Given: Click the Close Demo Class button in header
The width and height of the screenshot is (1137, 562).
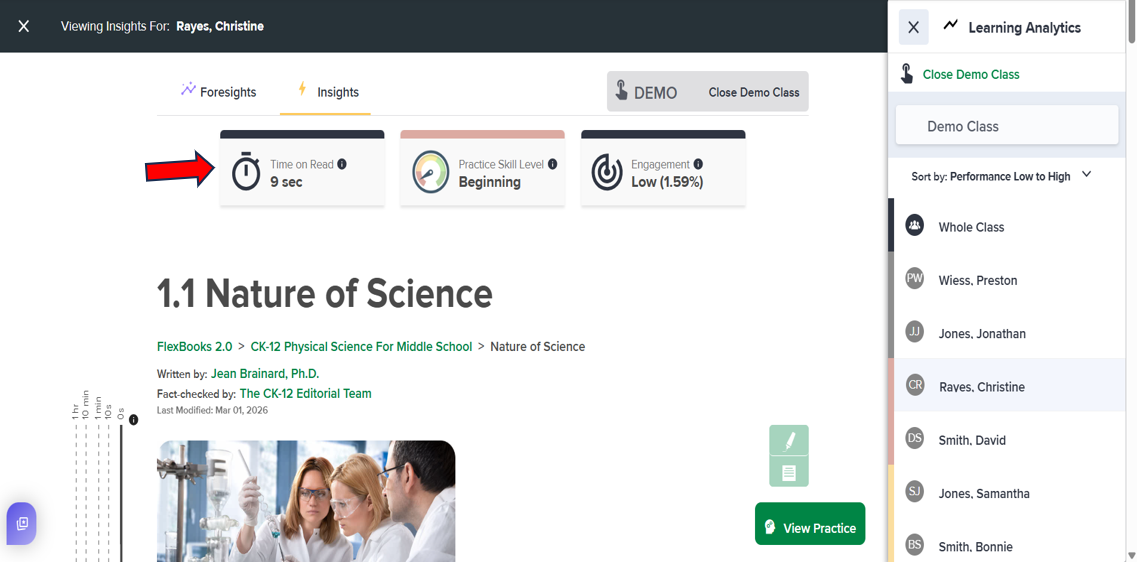Looking at the screenshot, I should click(753, 92).
